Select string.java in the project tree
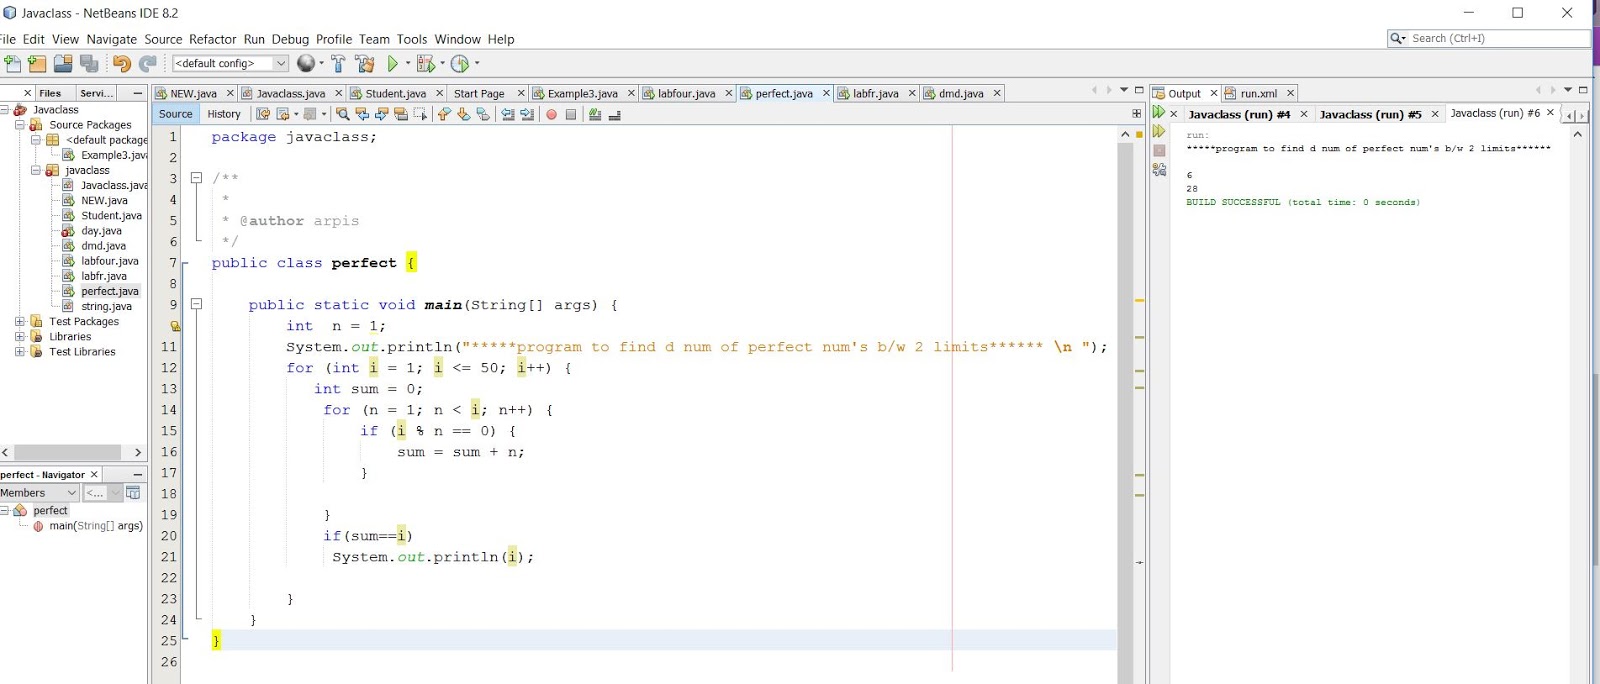This screenshot has height=684, width=1600. click(106, 307)
